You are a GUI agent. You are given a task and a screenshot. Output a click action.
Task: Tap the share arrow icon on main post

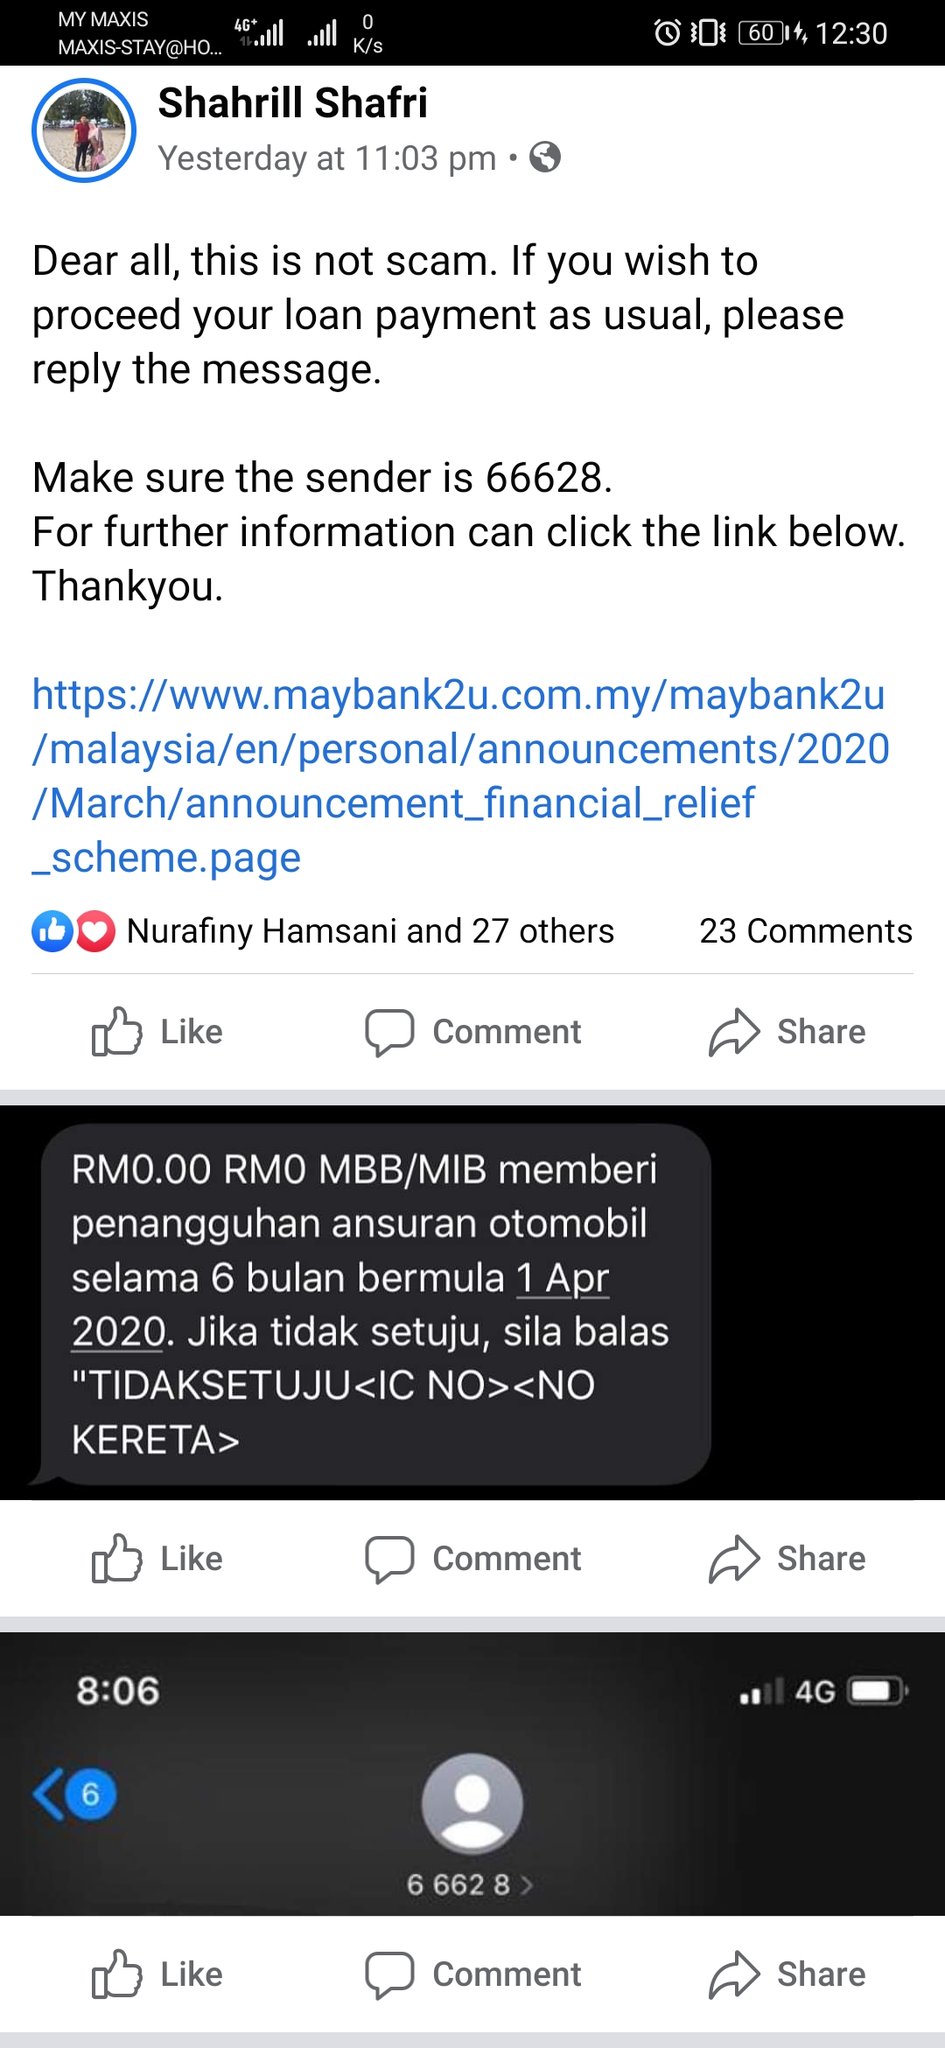click(x=735, y=1032)
